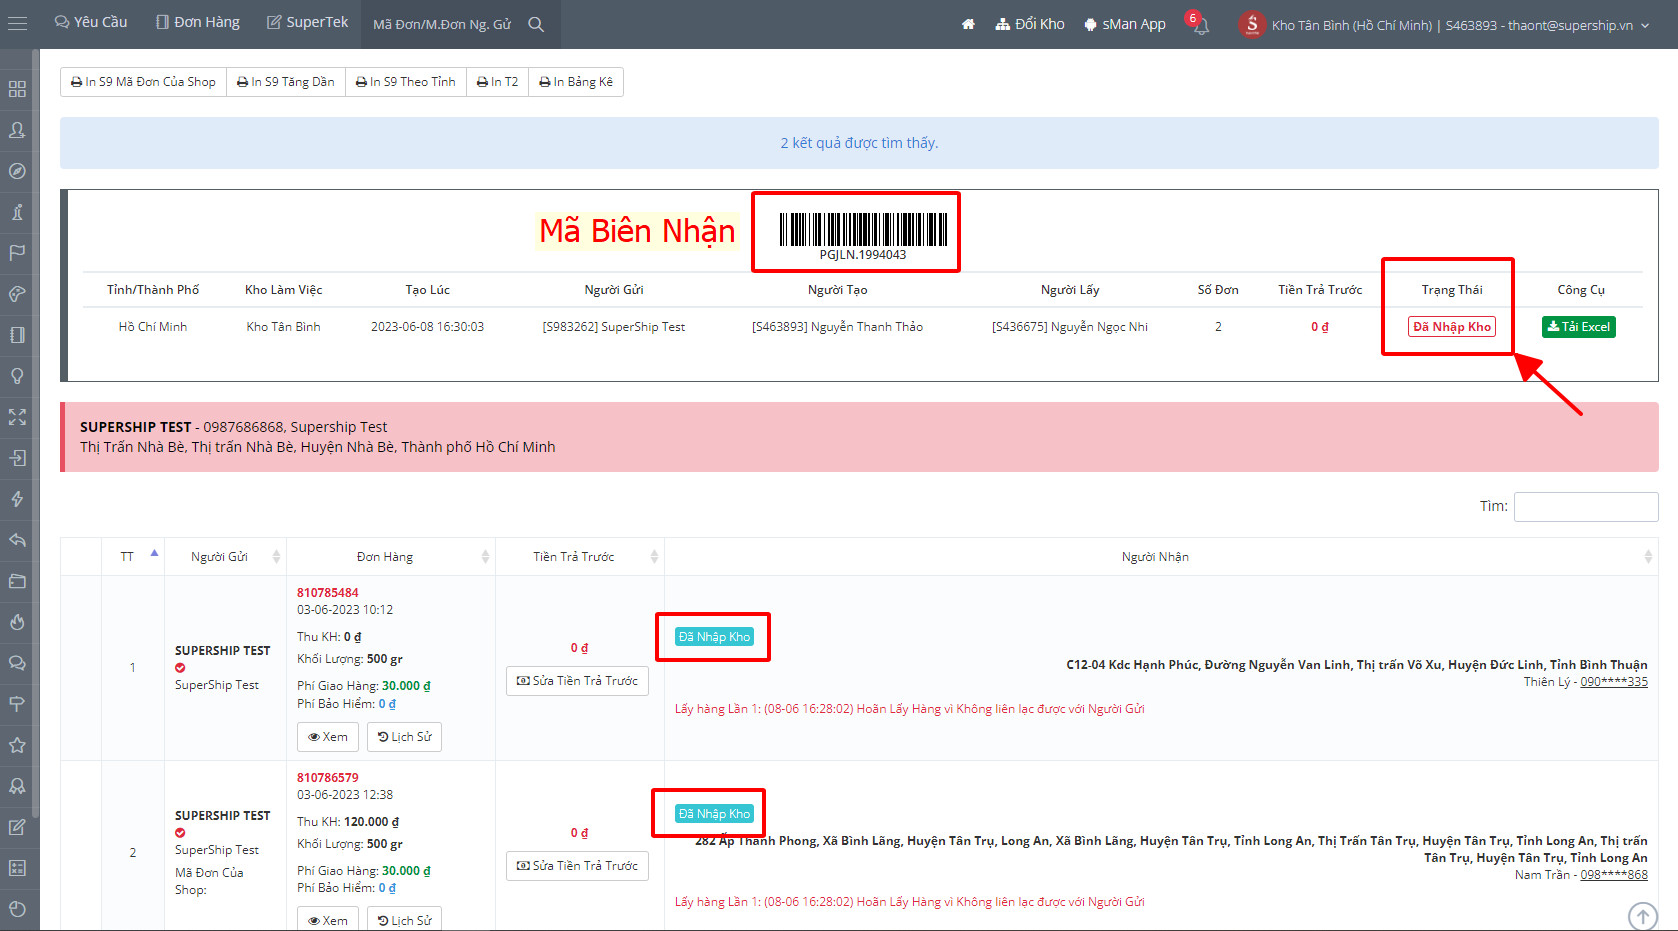Image resolution: width=1678 pixels, height=931 pixels.
Task: Download via Tải Excel button
Action: [1578, 327]
